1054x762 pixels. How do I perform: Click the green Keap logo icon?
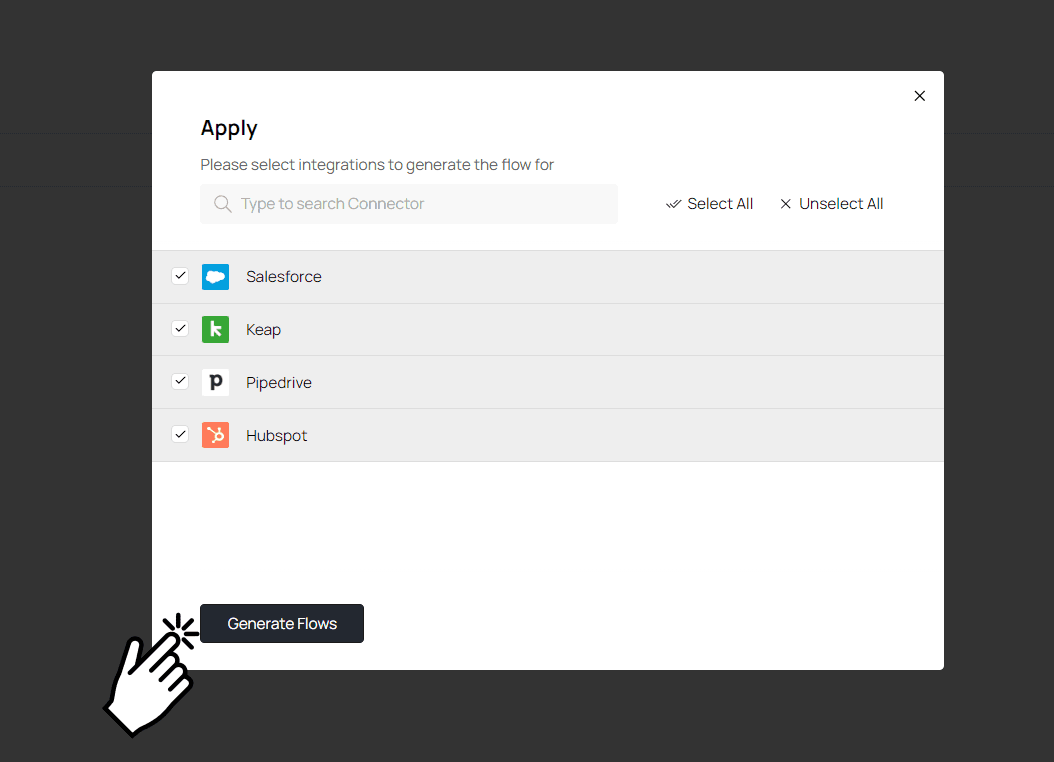click(x=215, y=329)
